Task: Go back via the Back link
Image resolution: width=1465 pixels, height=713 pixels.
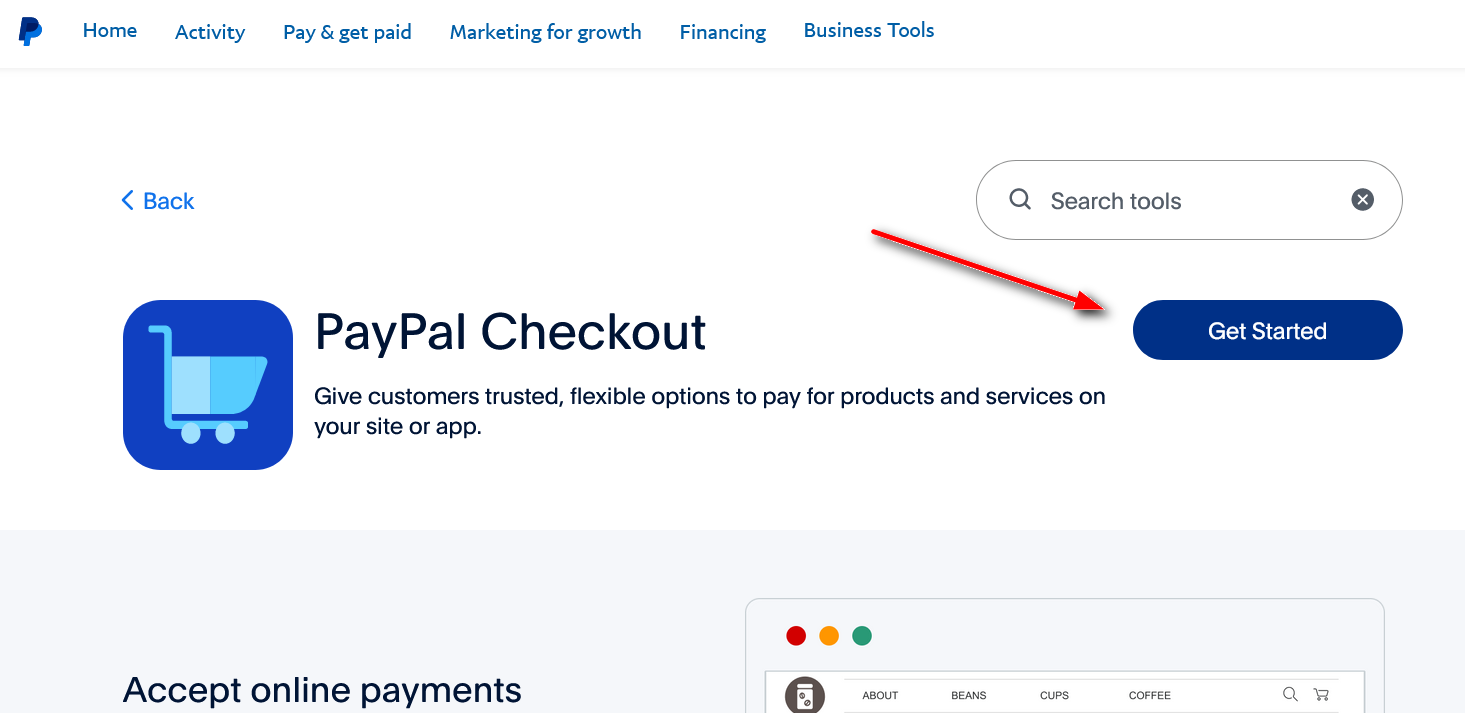Action: pyautogui.click(x=158, y=201)
